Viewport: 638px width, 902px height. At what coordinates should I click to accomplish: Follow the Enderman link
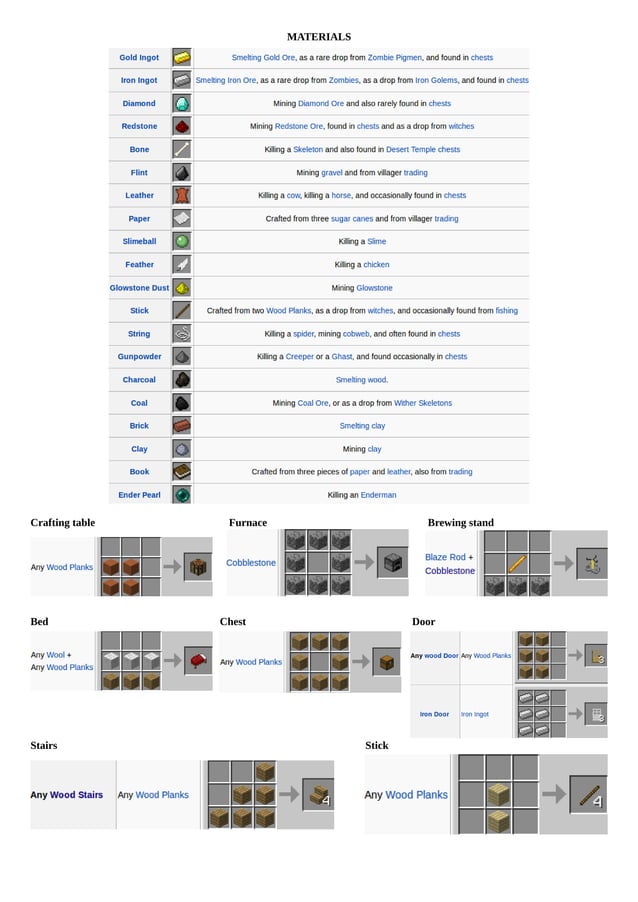click(379, 495)
